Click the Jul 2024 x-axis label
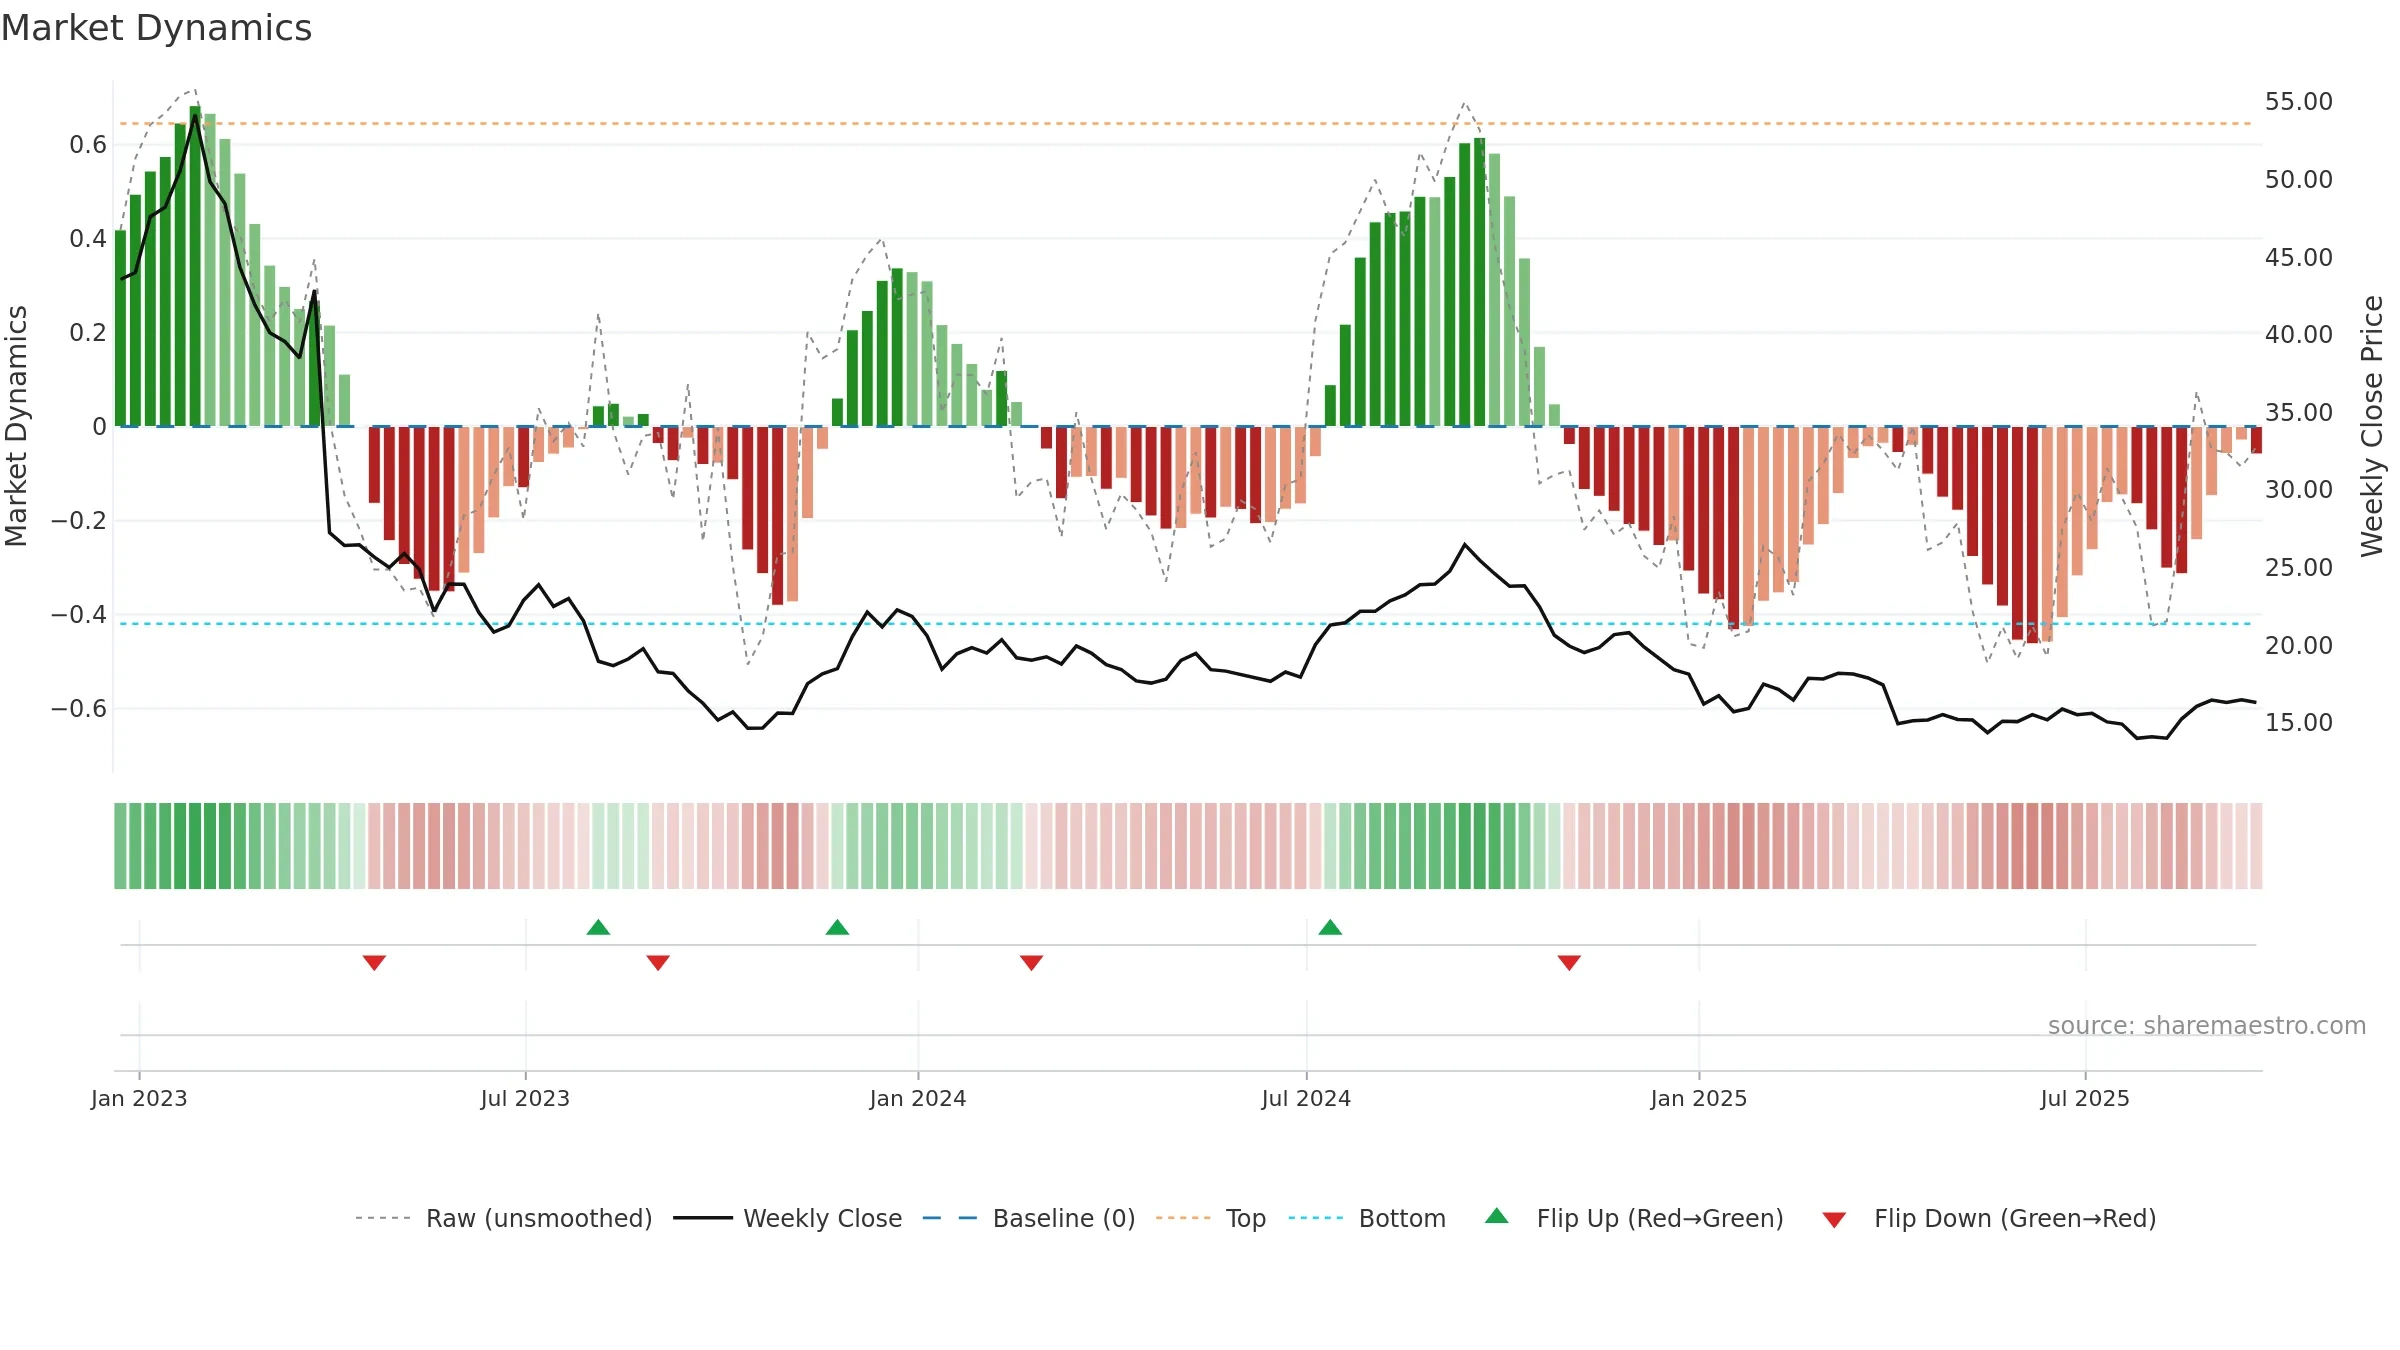Image resolution: width=2400 pixels, height=1350 pixels. pos(1306,1098)
